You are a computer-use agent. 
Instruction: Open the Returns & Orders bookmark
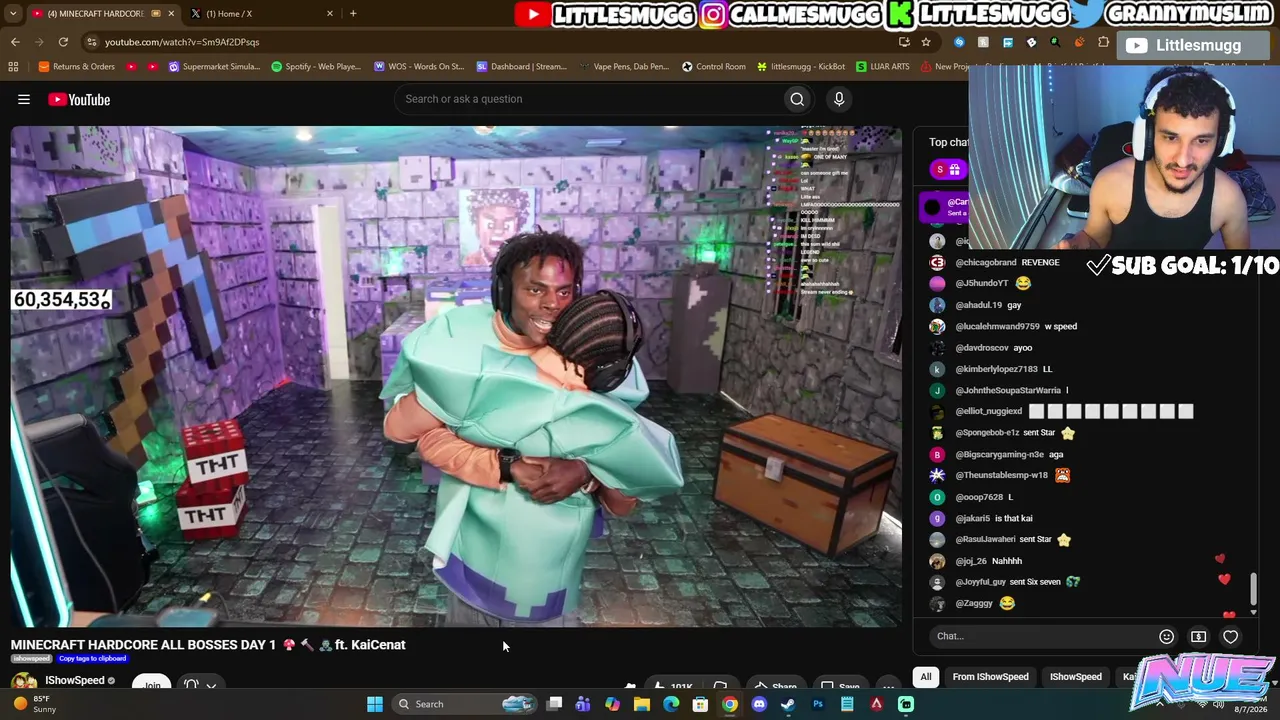[x=76, y=67]
